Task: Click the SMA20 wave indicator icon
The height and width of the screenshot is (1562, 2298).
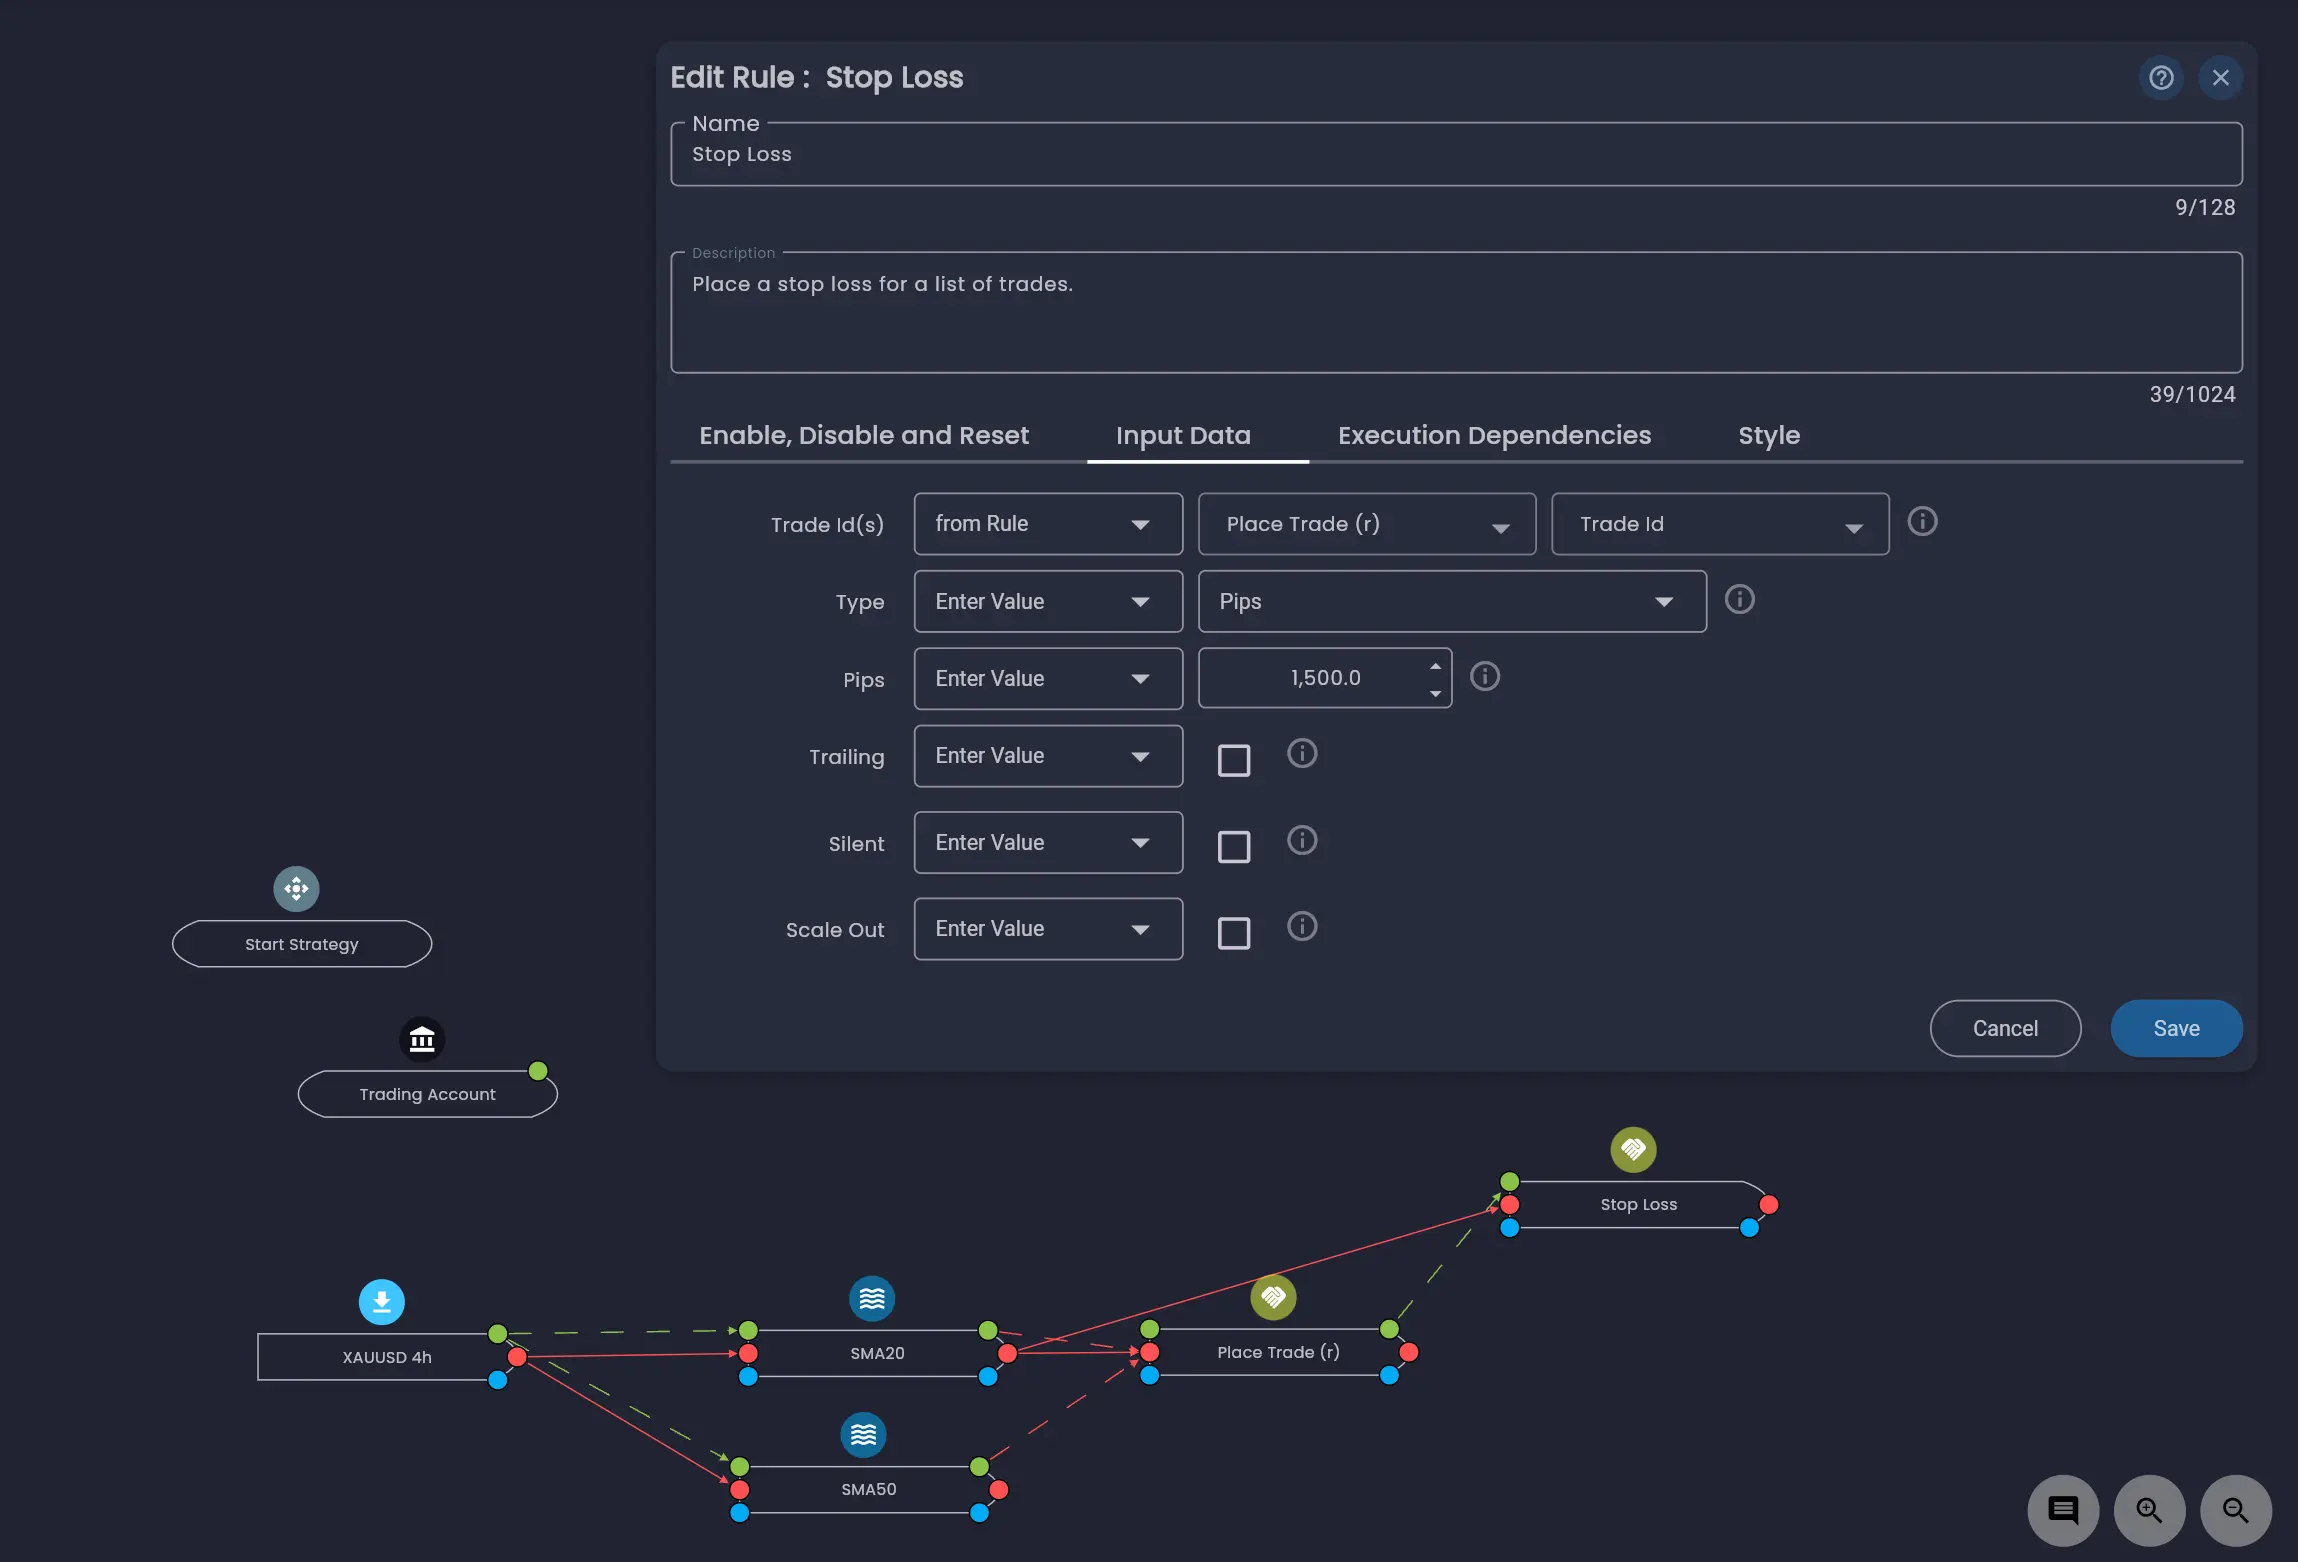Action: 872,1298
